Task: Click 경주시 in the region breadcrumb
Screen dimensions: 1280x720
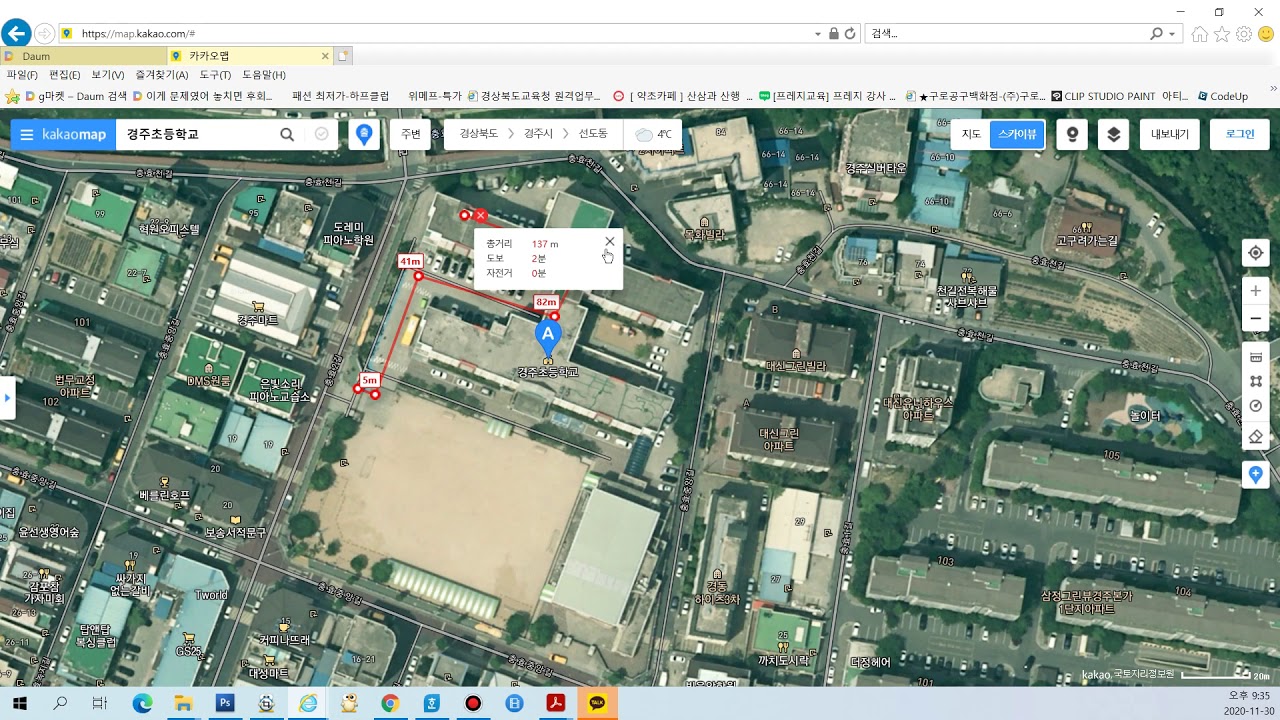Action: (538, 134)
